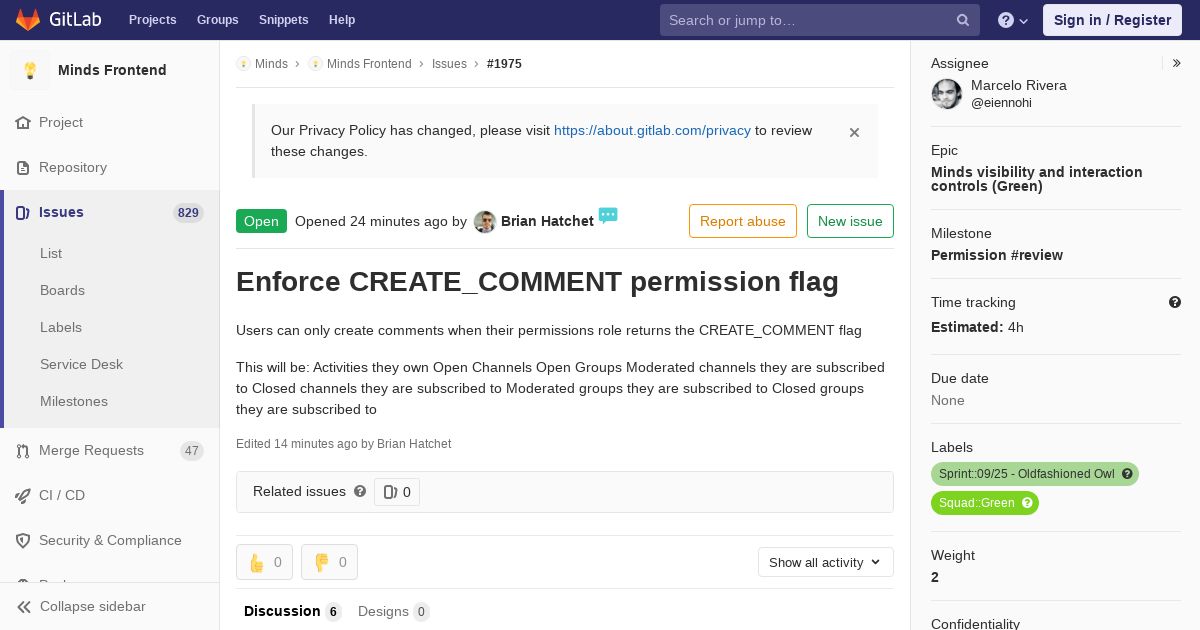Give a thumbs down reaction
The image size is (1200, 630).
click(x=329, y=562)
